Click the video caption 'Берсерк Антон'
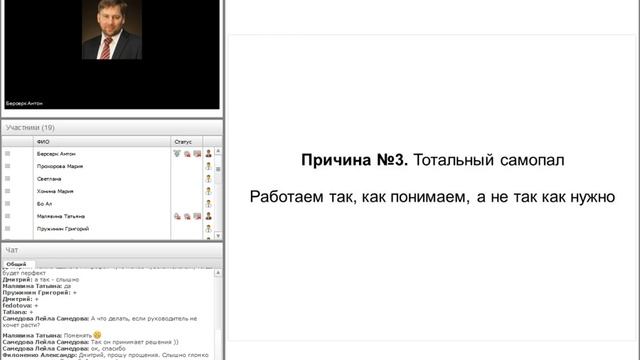This screenshot has width=640, height=360. point(24,104)
